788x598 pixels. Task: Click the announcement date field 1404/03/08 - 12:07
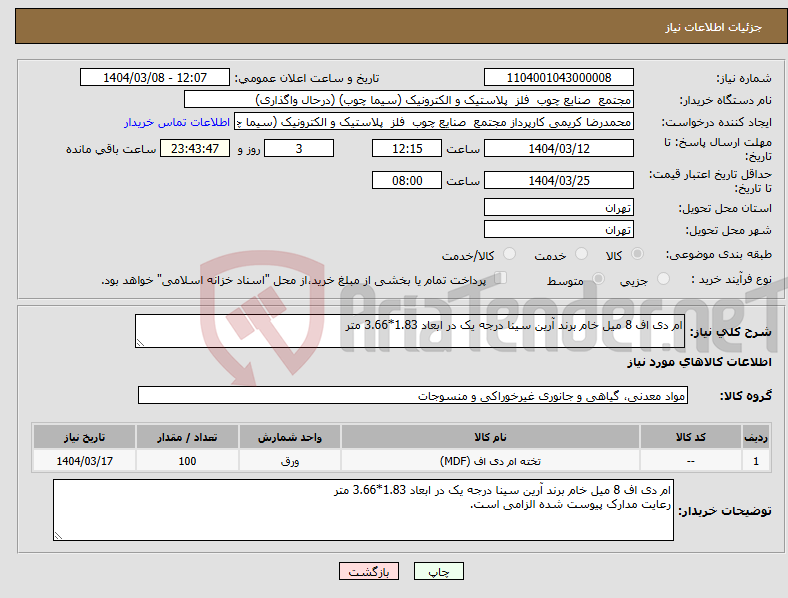pos(155,77)
